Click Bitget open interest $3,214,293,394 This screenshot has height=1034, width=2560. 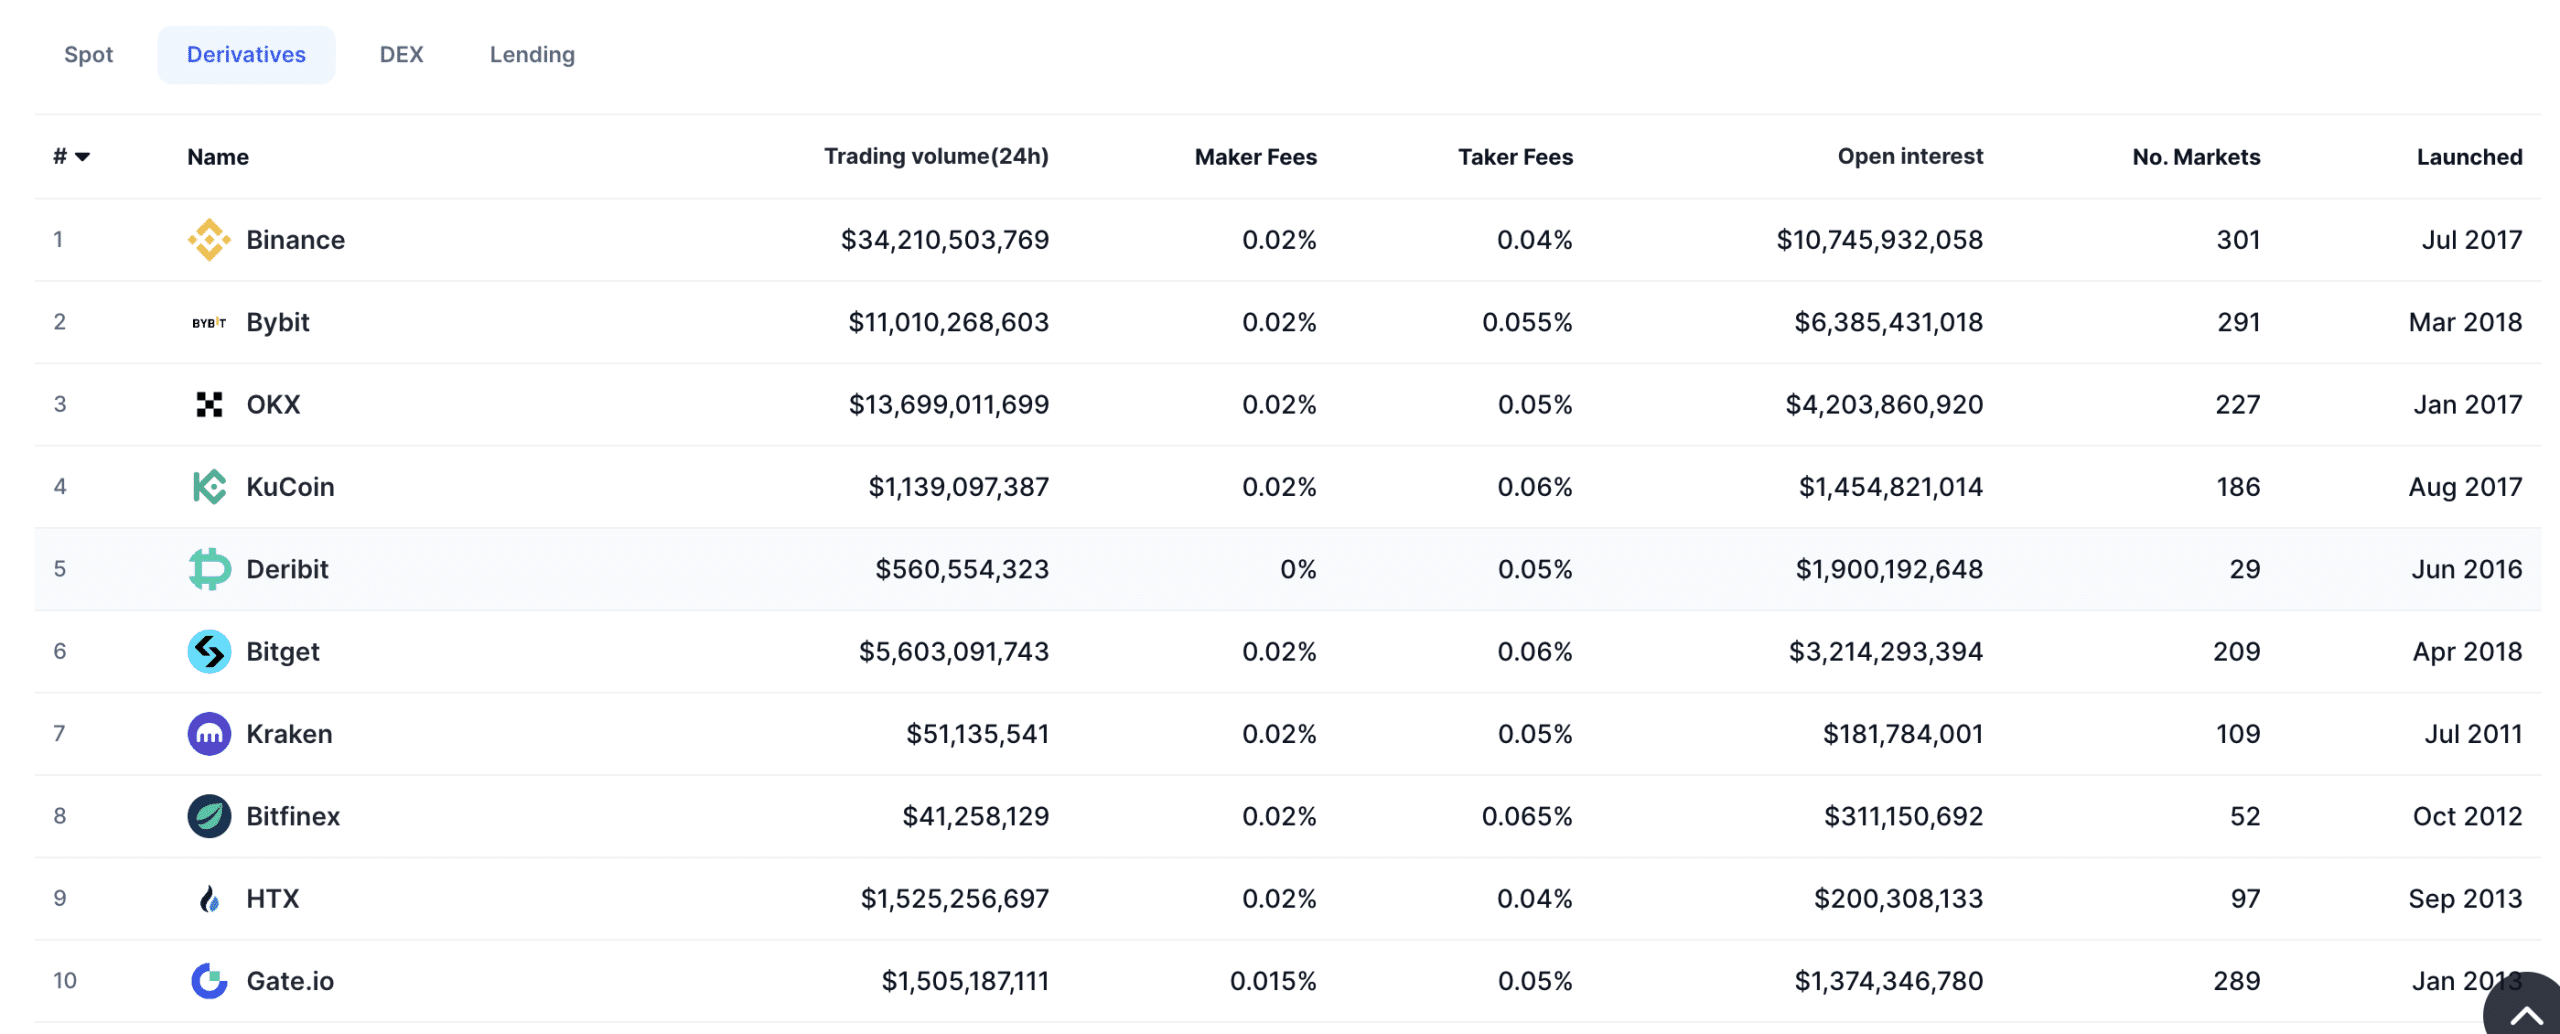point(1886,652)
